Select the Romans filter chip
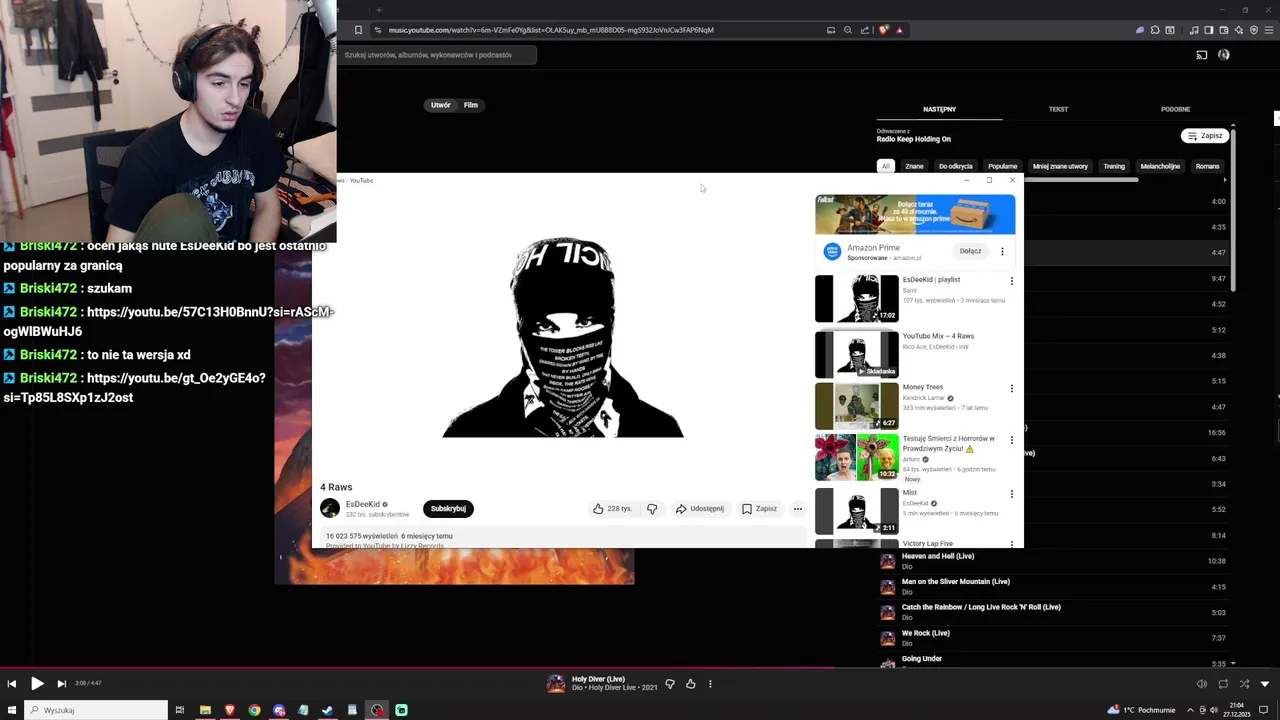Screen dimensions: 1280x720 (1208, 166)
